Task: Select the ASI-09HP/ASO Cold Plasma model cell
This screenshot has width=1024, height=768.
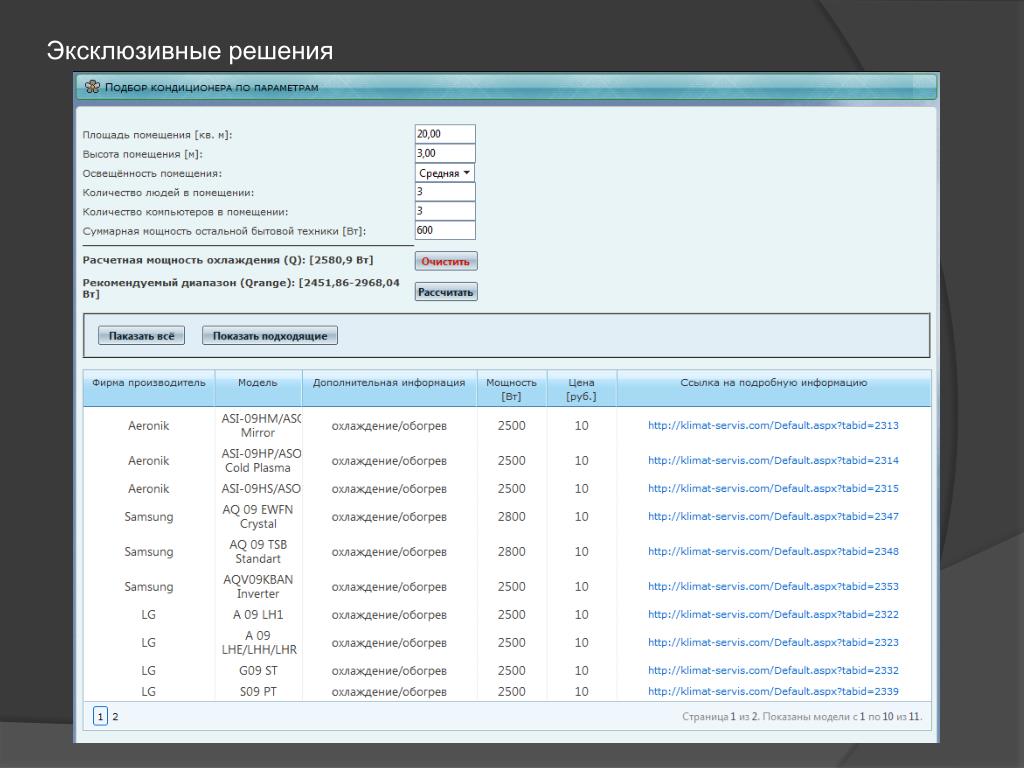Action: 261,460
